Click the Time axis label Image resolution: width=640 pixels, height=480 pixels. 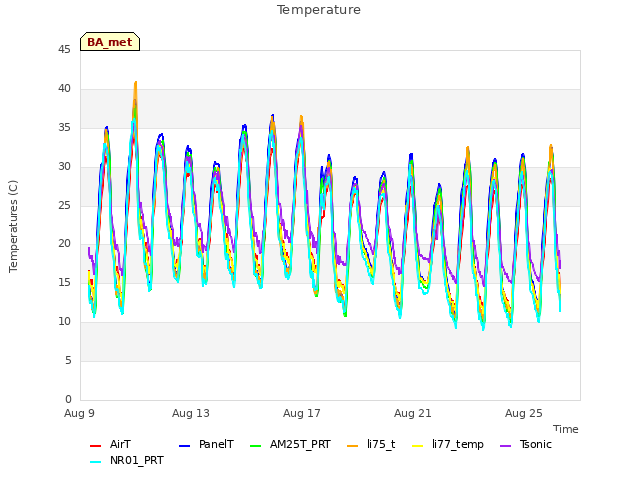(x=566, y=429)
